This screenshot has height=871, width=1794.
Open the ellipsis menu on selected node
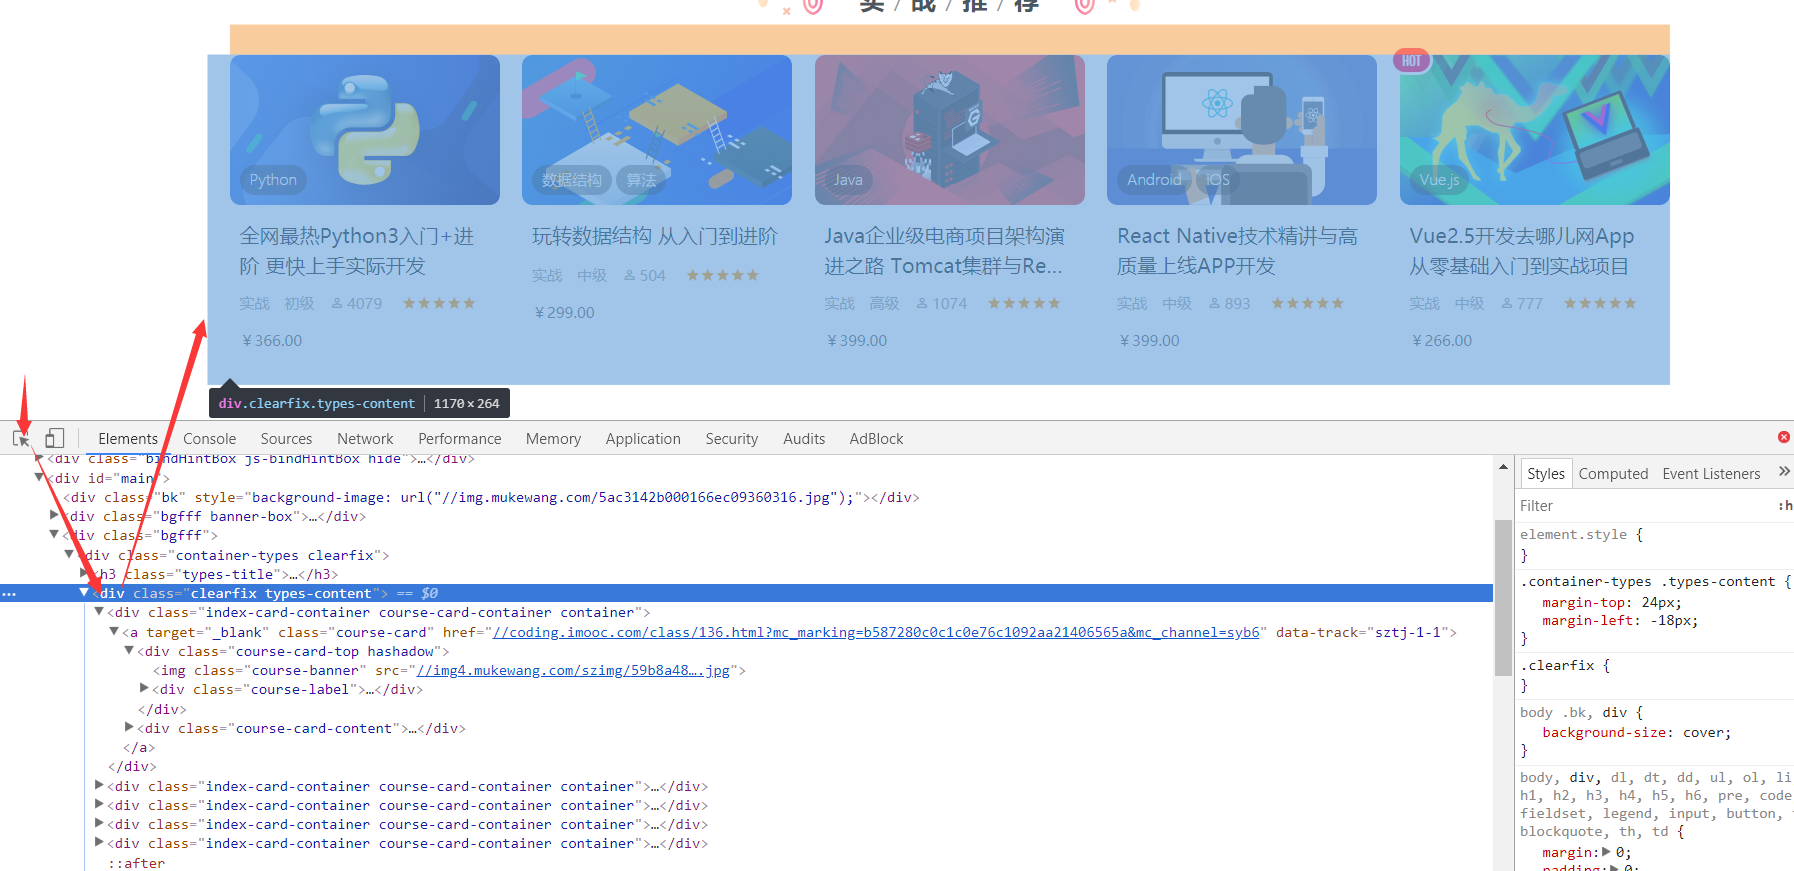point(9,594)
